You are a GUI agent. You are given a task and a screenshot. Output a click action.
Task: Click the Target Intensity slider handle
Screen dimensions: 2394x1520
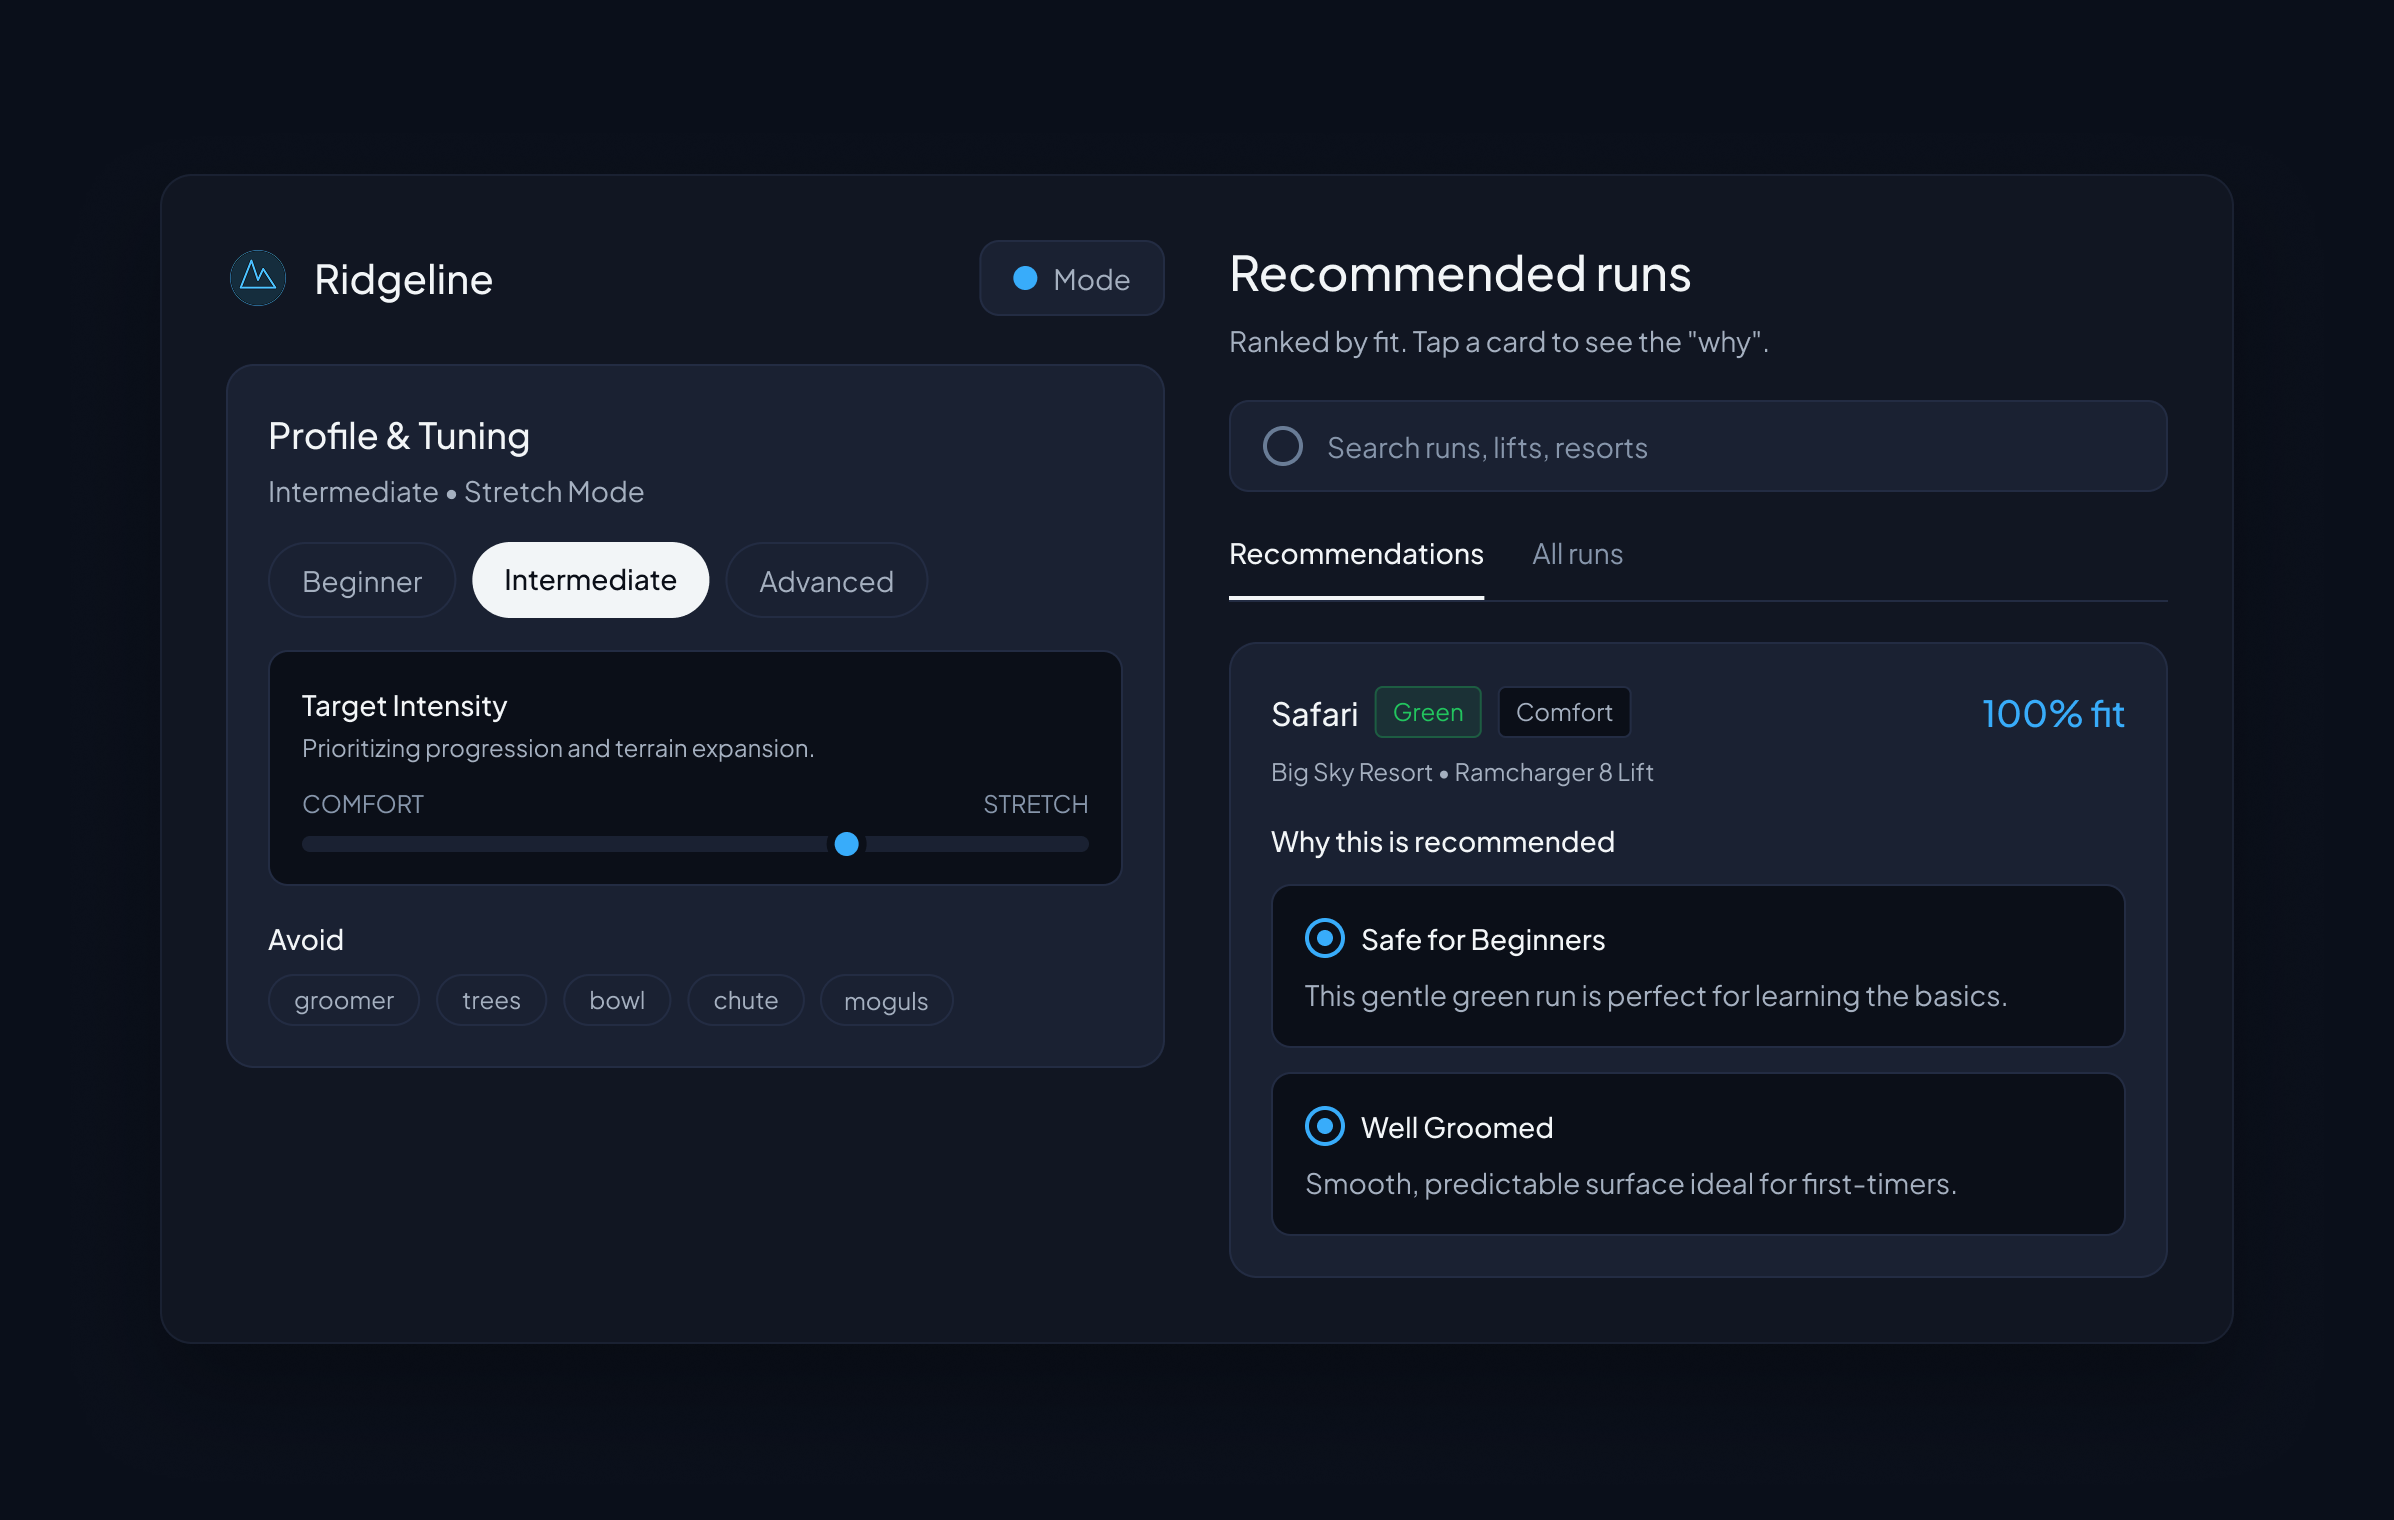(846, 844)
